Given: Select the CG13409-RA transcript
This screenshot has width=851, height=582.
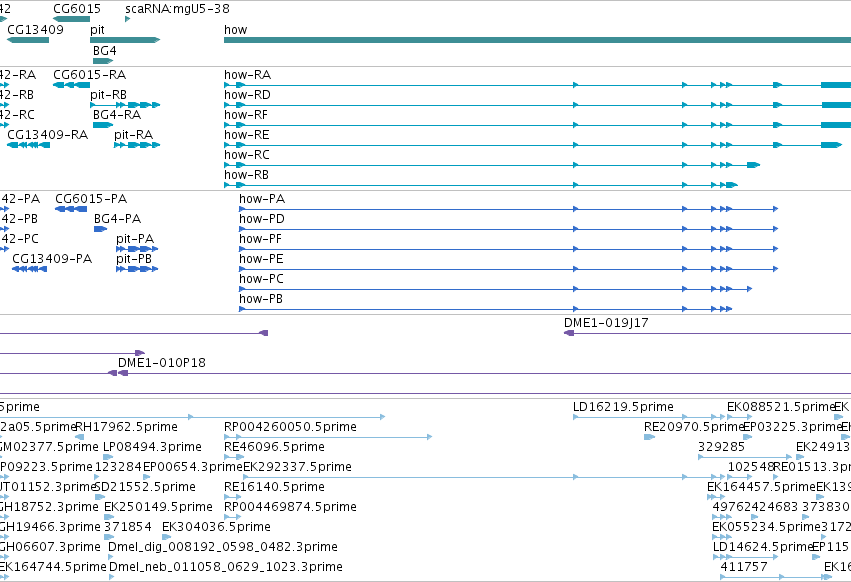Looking at the screenshot, I should [x=28, y=145].
